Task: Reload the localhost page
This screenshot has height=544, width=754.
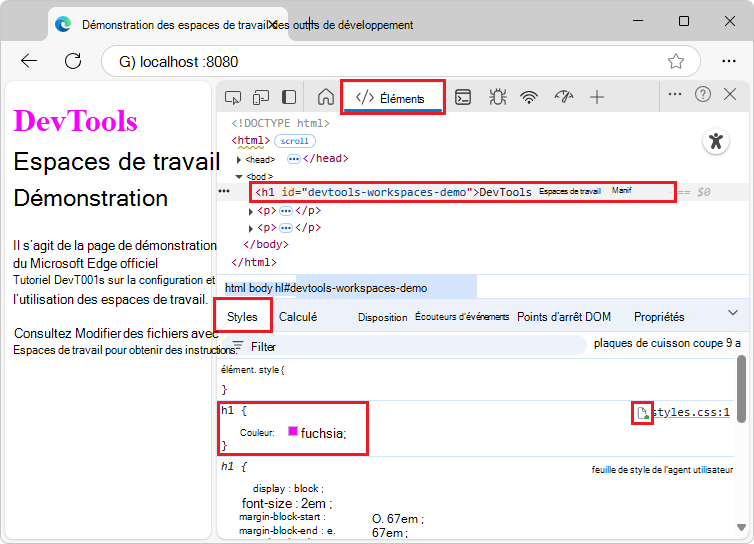Action: pos(73,61)
